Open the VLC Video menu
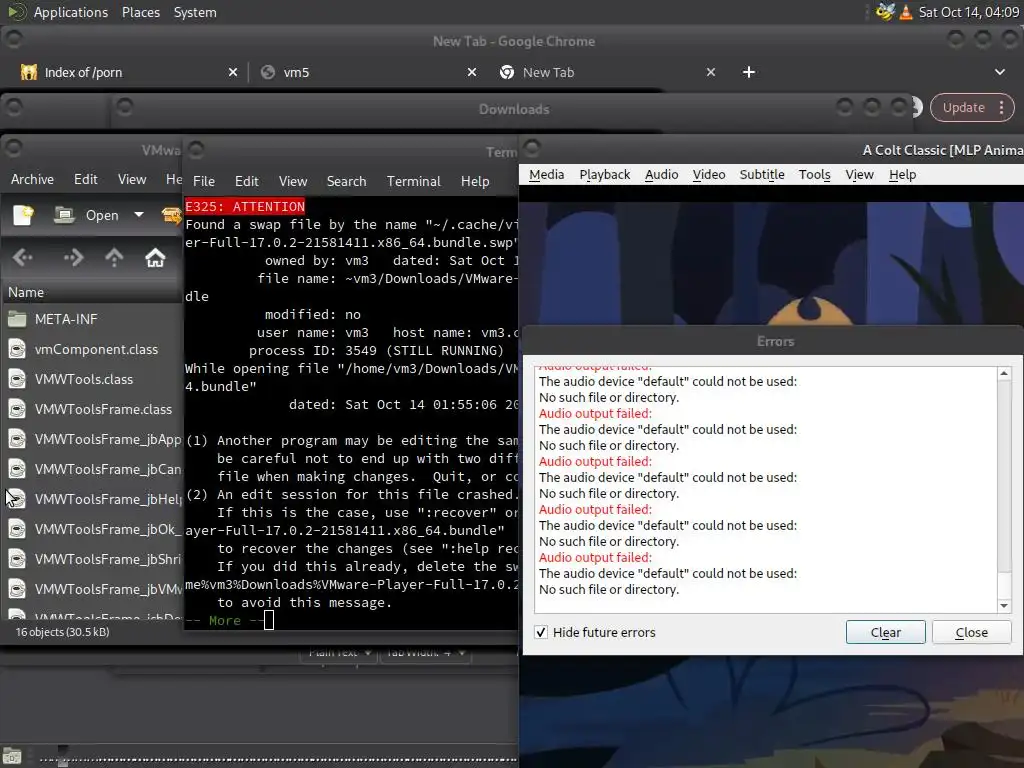The width and height of the screenshot is (1024, 768). point(709,174)
